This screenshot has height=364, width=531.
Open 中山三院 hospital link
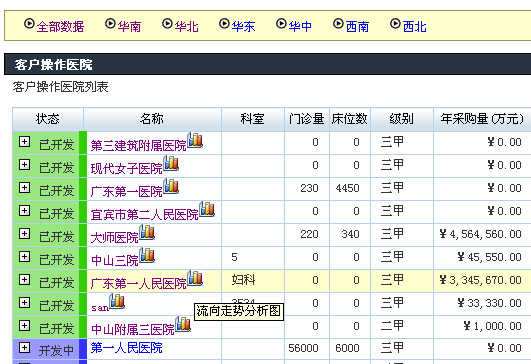[114, 261]
